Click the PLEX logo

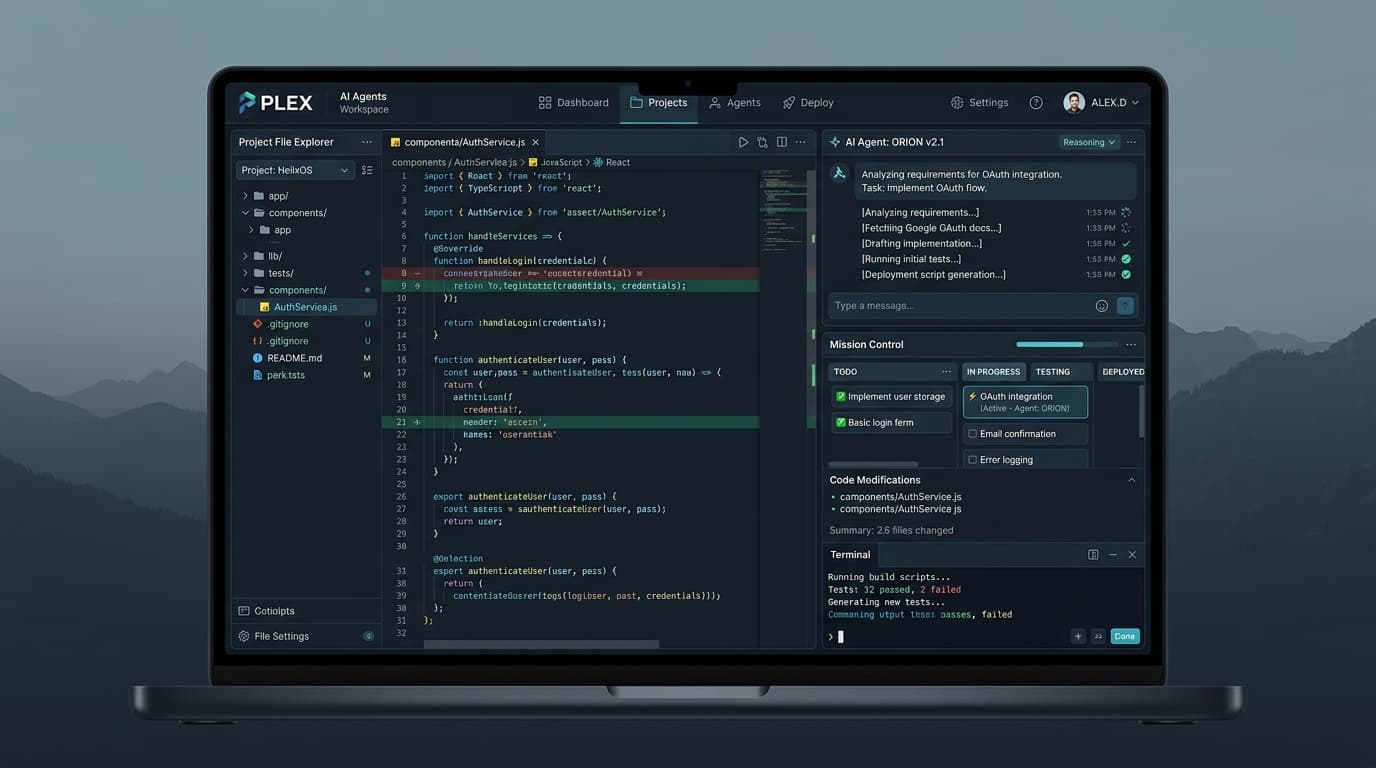[275, 102]
